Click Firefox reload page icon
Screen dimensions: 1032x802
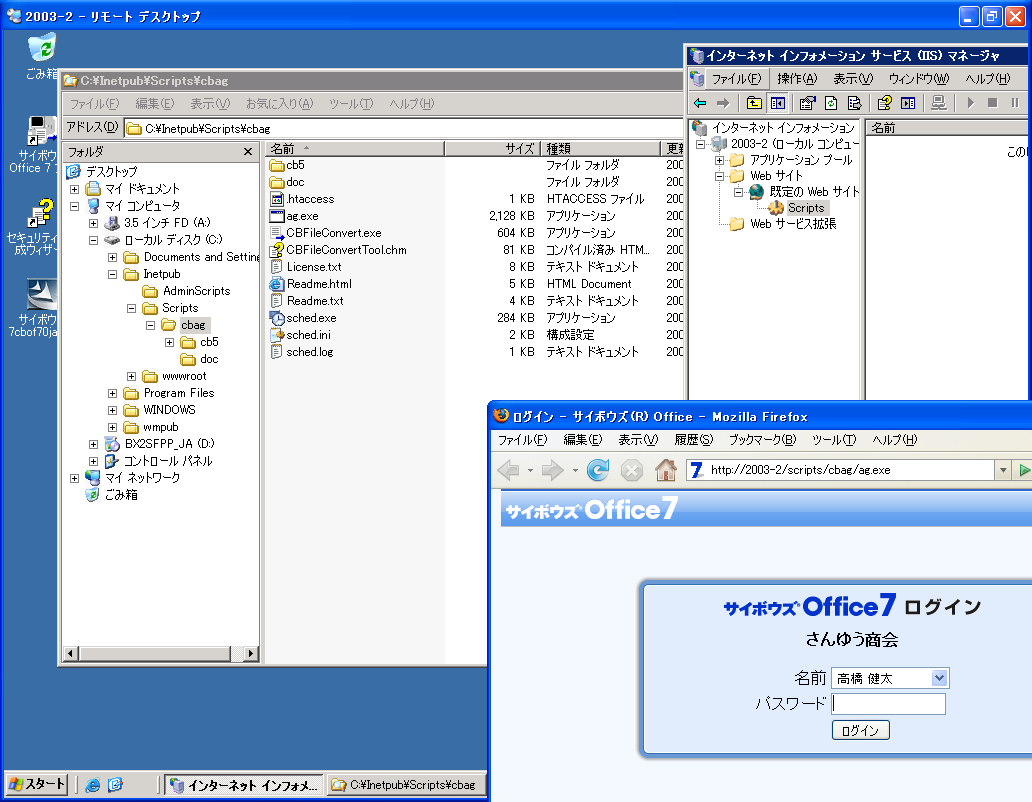[598, 470]
